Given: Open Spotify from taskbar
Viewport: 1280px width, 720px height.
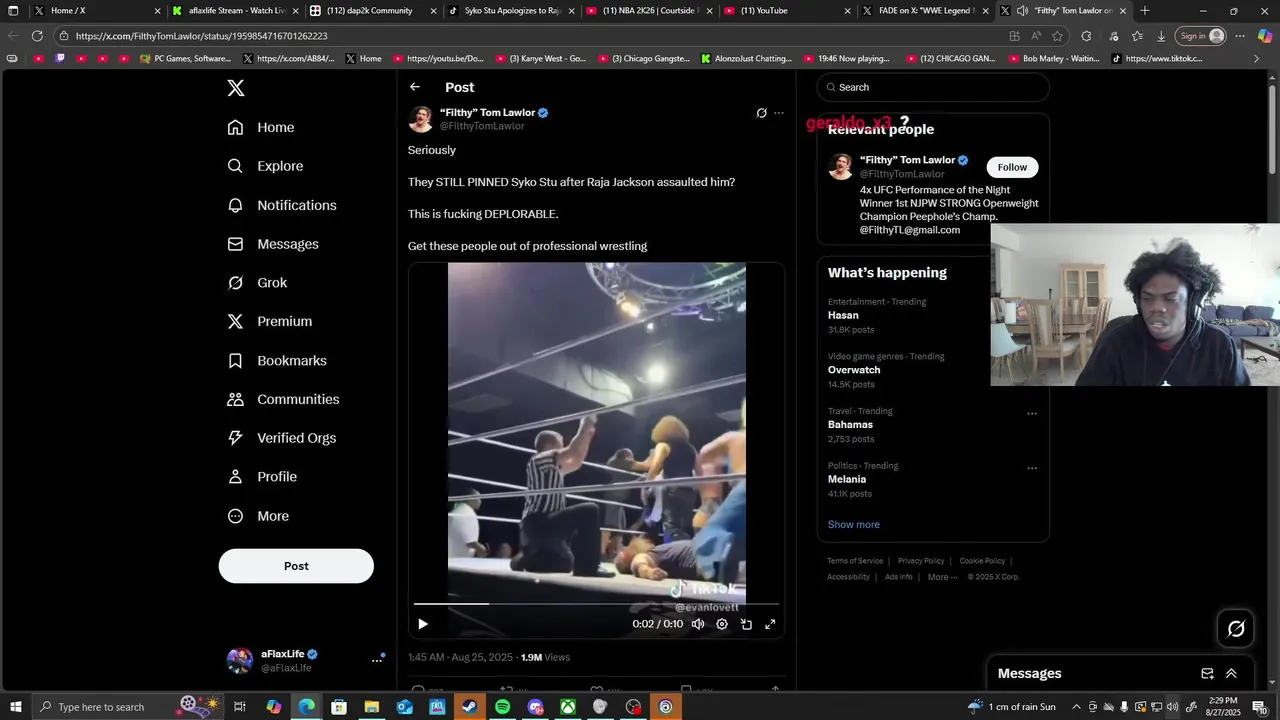Looking at the screenshot, I should pyautogui.click(x=502, y=707).
